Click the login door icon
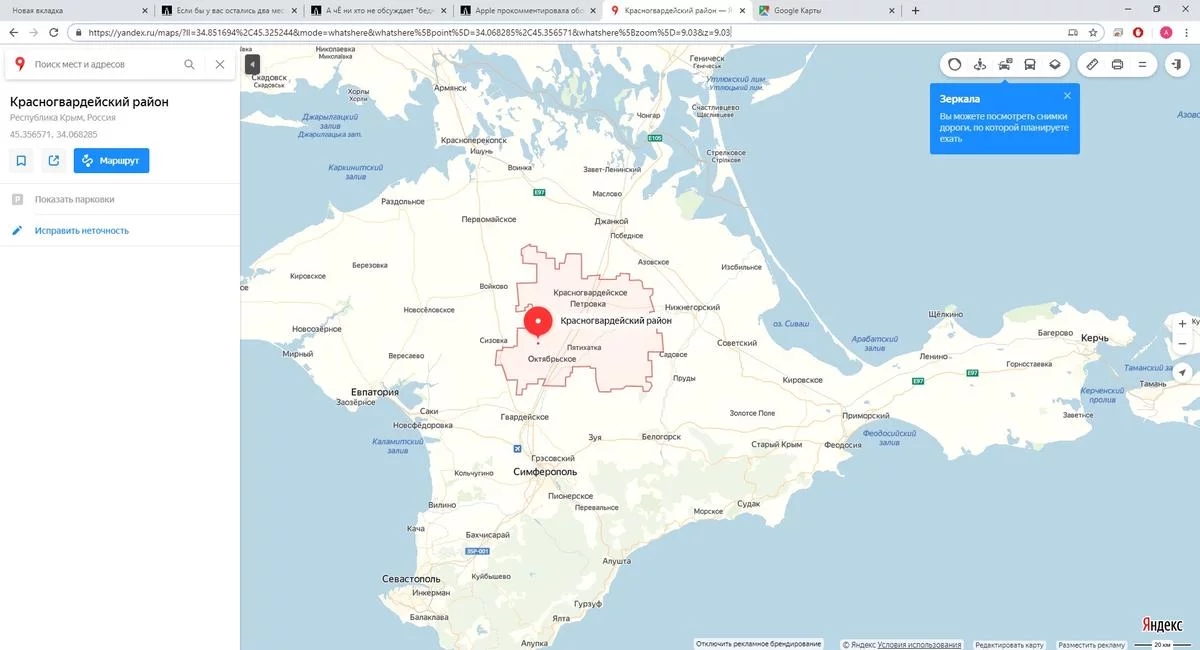Screen dimensions: 1200x650 1178,64
